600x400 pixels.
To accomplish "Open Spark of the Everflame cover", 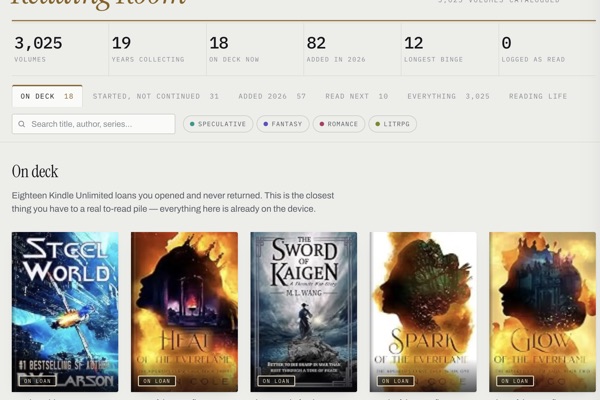I will (x=423, y=312).
